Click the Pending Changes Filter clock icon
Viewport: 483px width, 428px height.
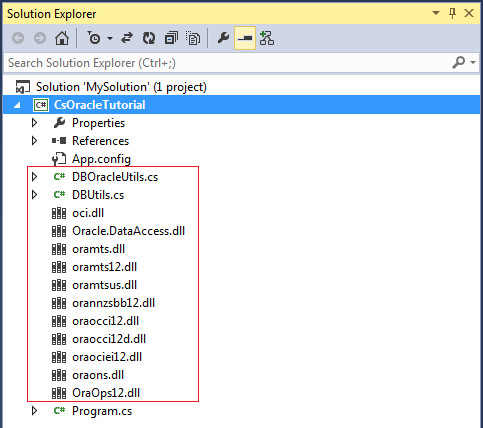coord(94,38)
